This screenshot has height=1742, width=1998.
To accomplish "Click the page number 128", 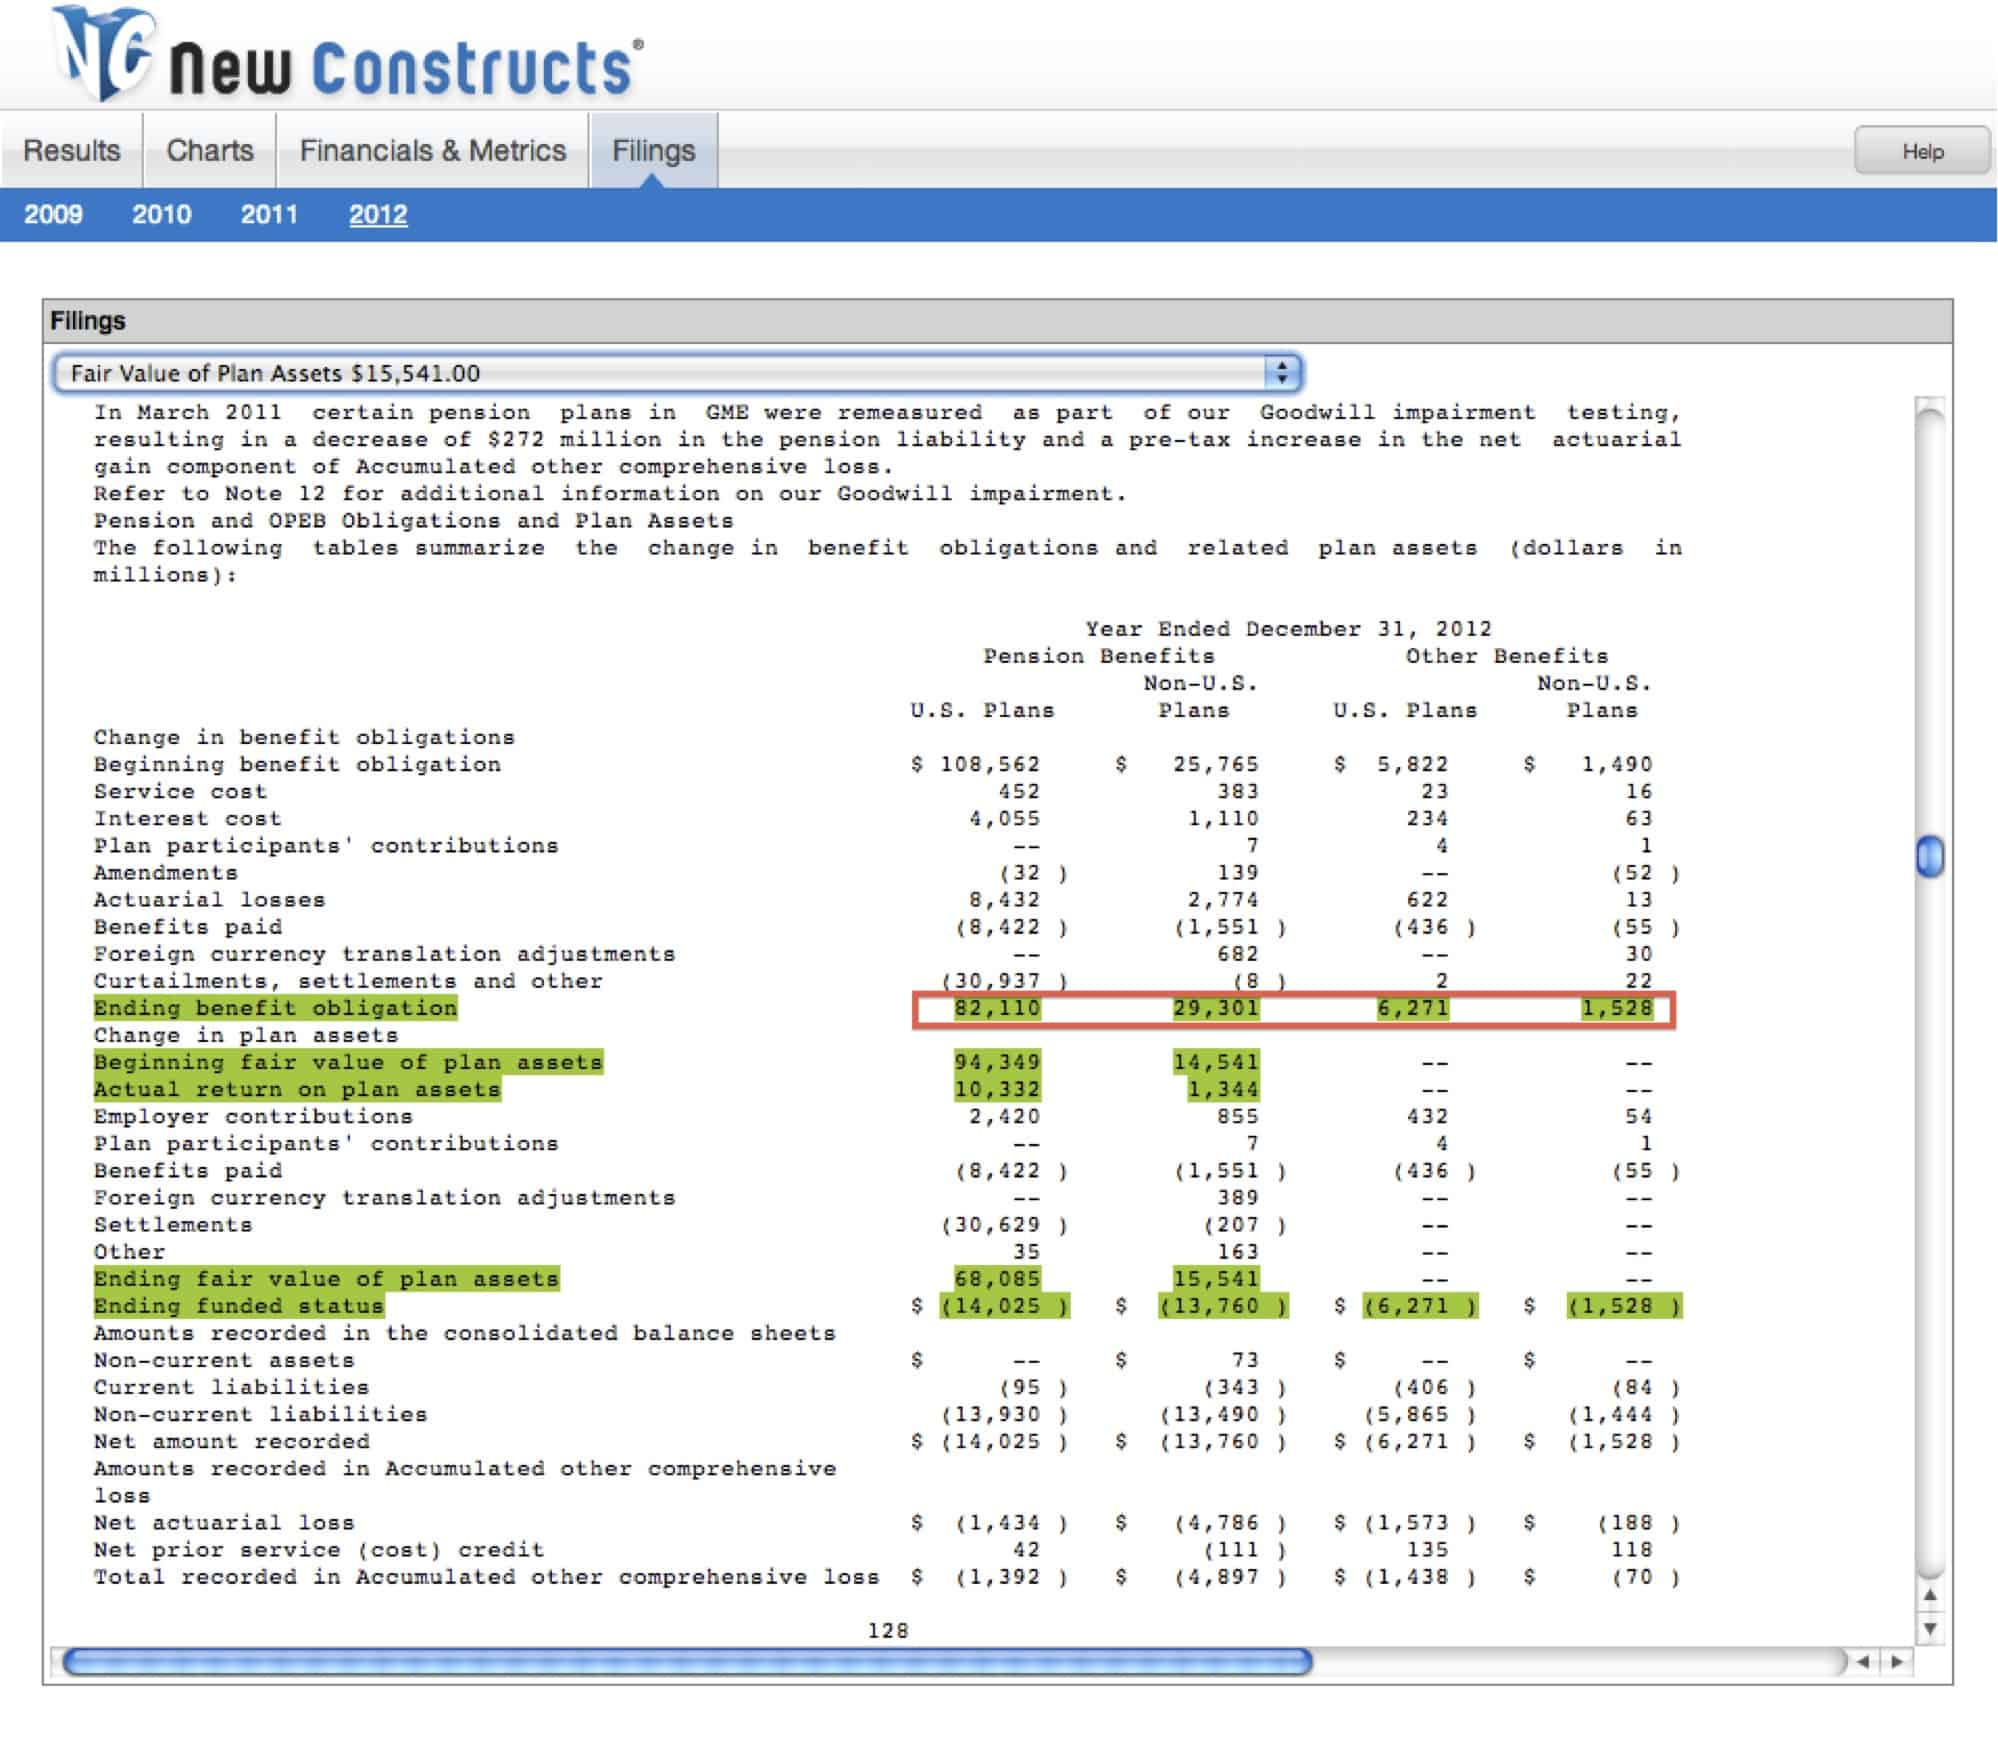I will click(x=888, y=1631).
